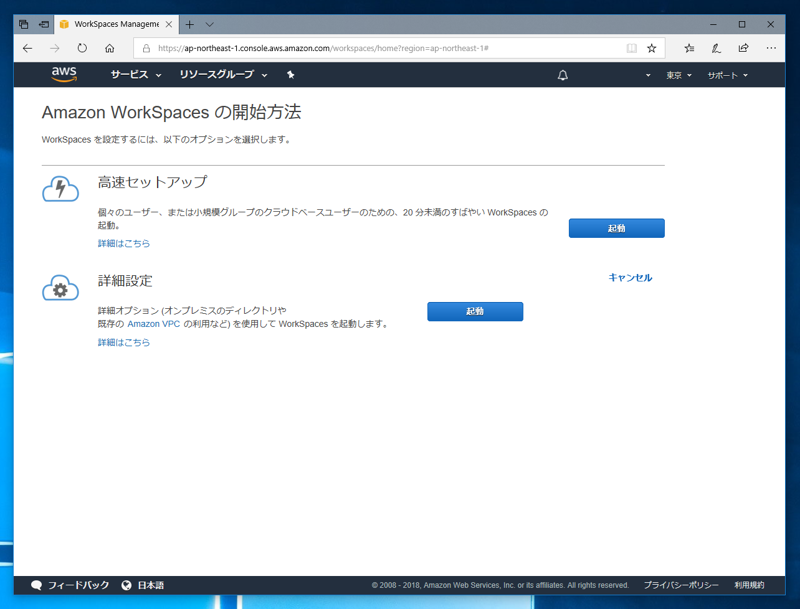This screenshot has width=800, height=609.
Task: Click the browser forward arrow
Action: click(55, 48)
